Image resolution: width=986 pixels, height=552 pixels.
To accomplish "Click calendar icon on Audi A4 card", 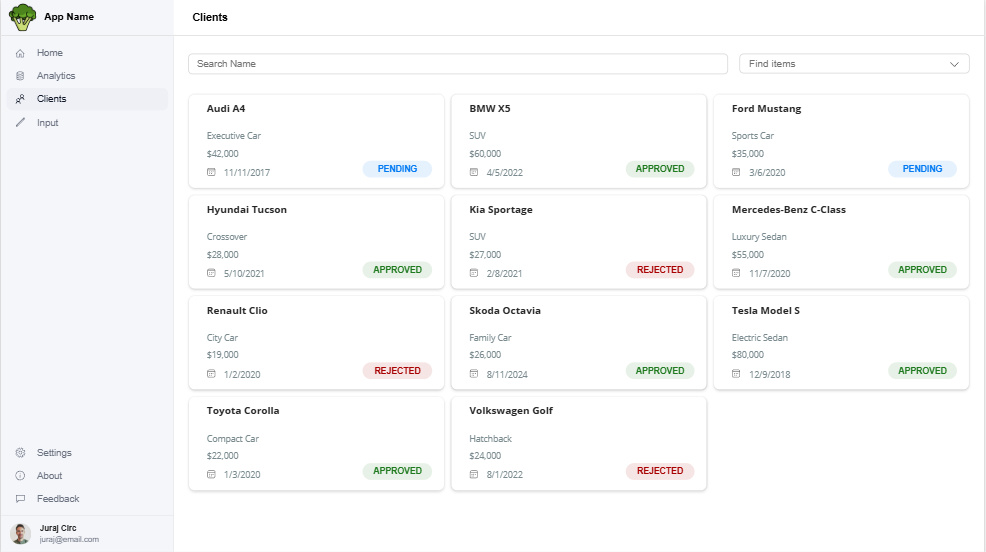I will (x=211, y=172).
